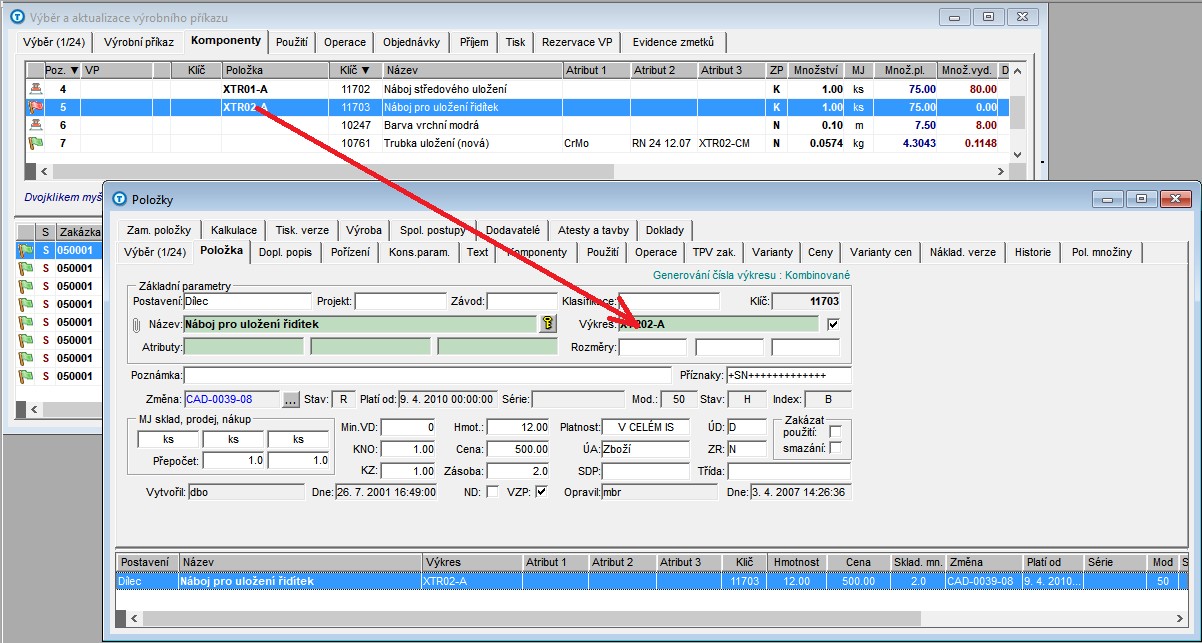
Task: Click the status icon of row 6
Action: 36,125
